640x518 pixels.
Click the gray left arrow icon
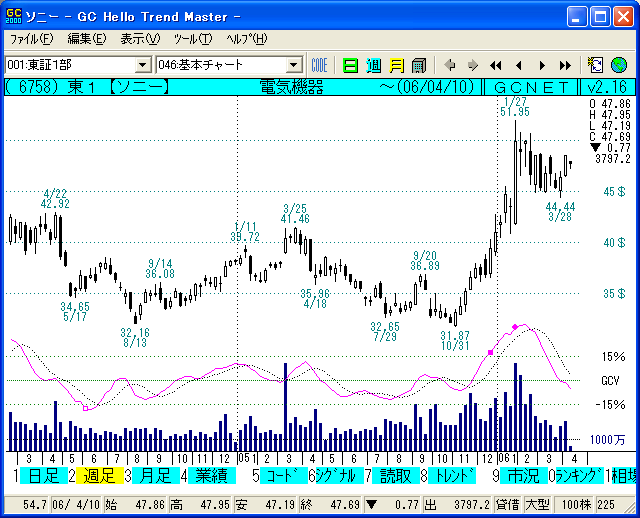(449, 65)
